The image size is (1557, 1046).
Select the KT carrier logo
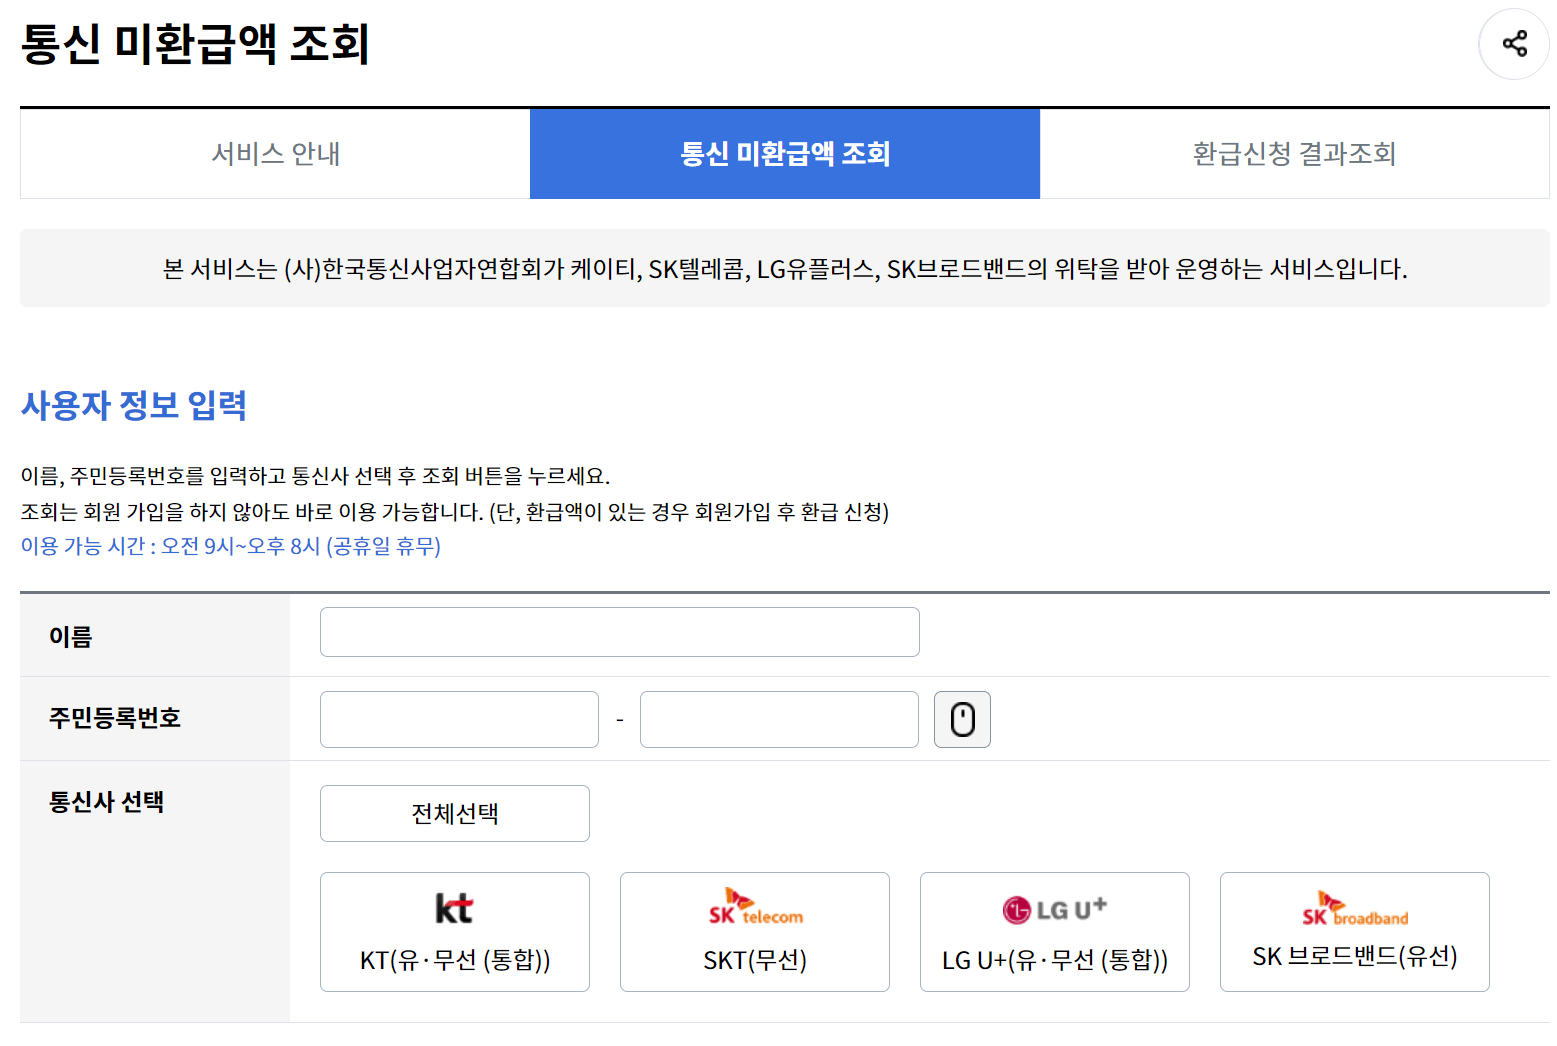(x=454, y=908)
